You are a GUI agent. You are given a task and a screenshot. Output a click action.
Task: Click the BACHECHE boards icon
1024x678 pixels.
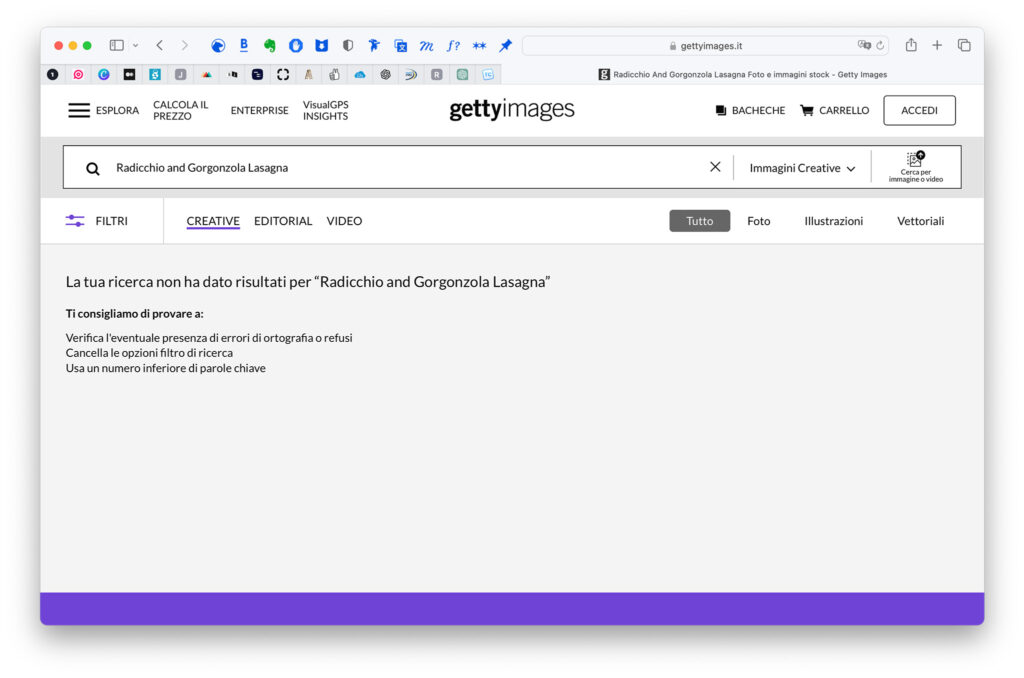[x=720, y=110]
